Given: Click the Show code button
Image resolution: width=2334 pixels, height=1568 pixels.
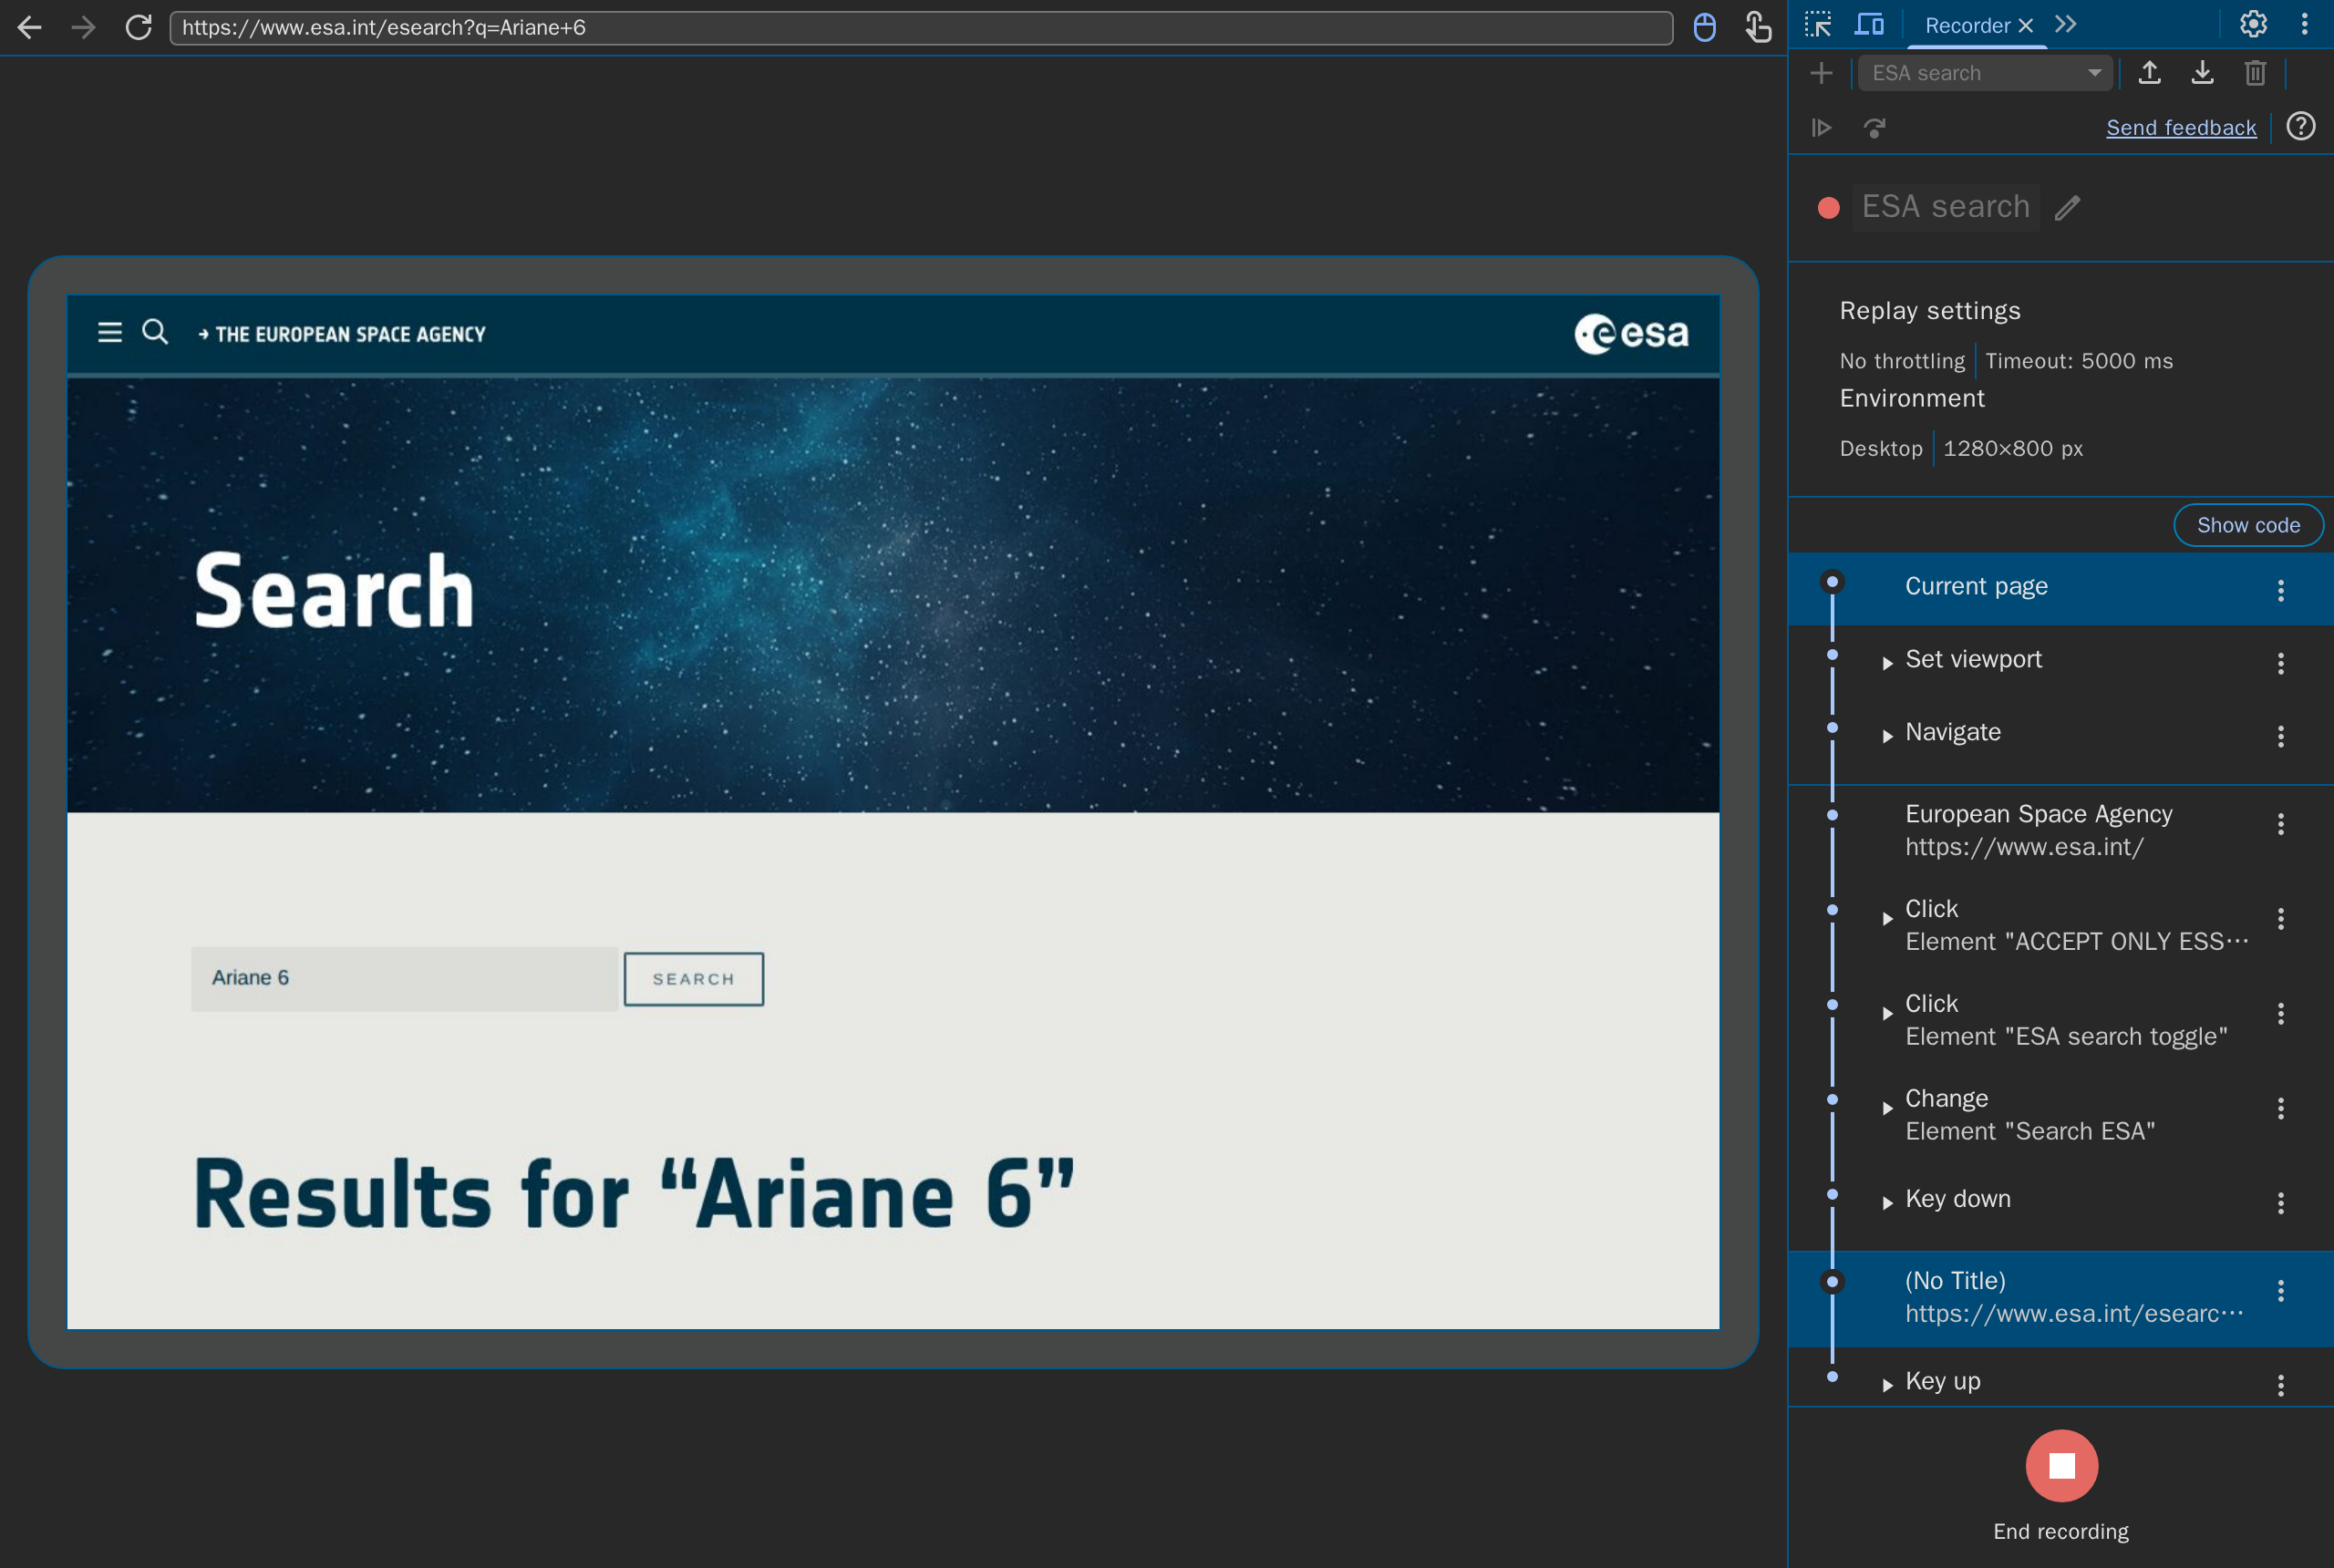Looking at the screenshot, I should (2248, 525).
